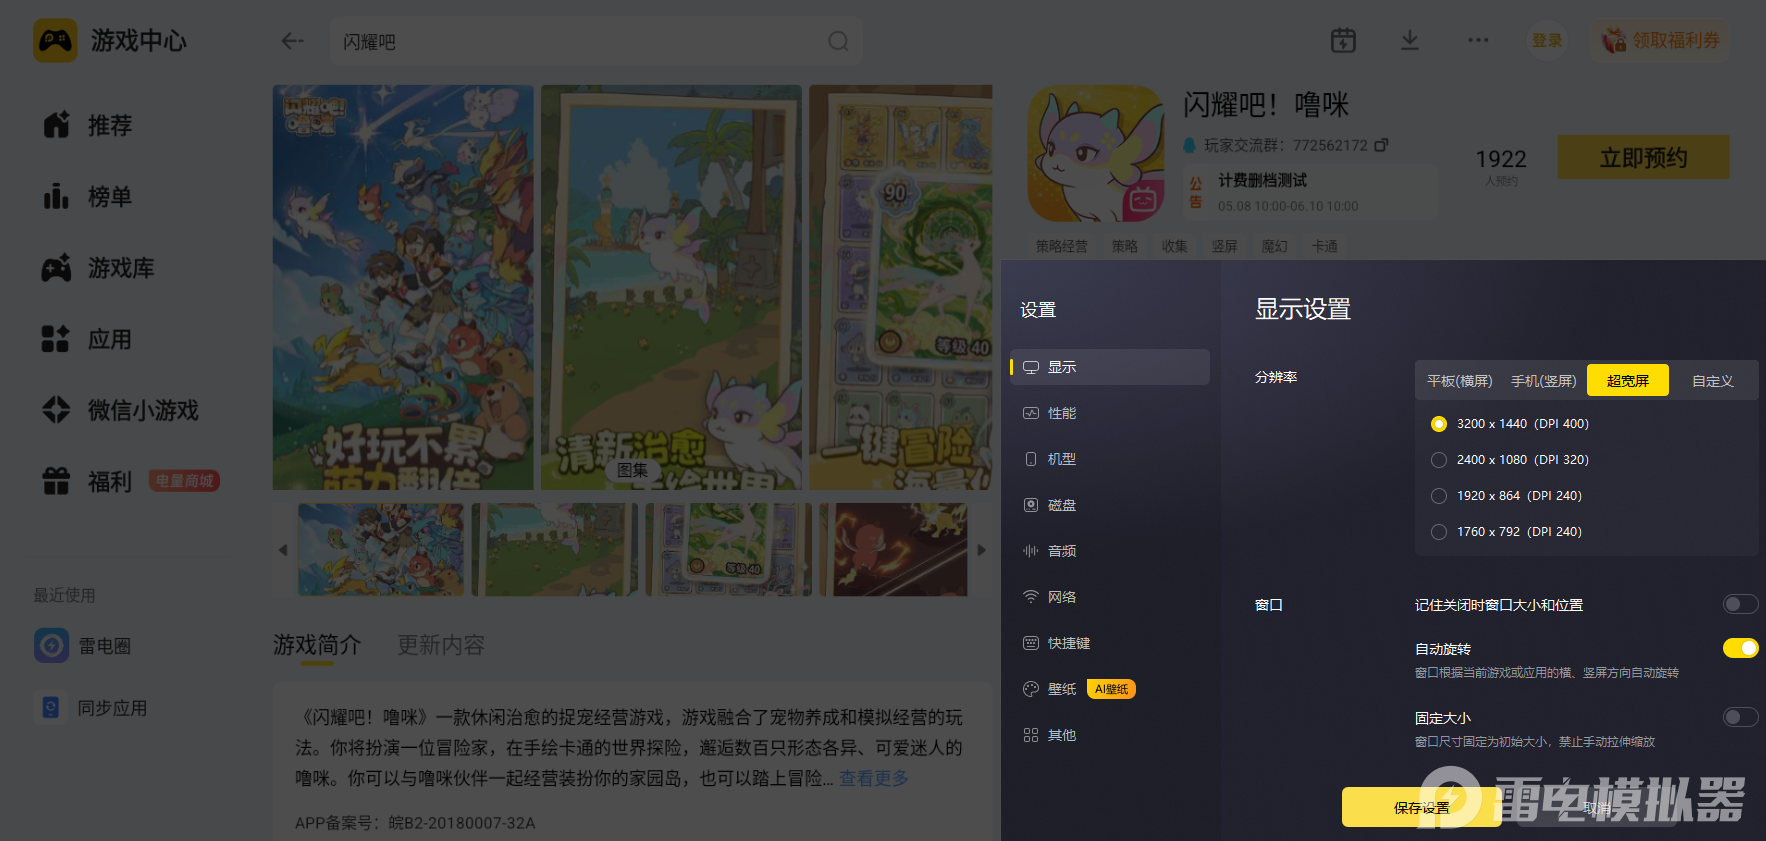Open 计费删档测试 announcement
The height and width of the screenshot is (841, 1766).
(1310, 192)
